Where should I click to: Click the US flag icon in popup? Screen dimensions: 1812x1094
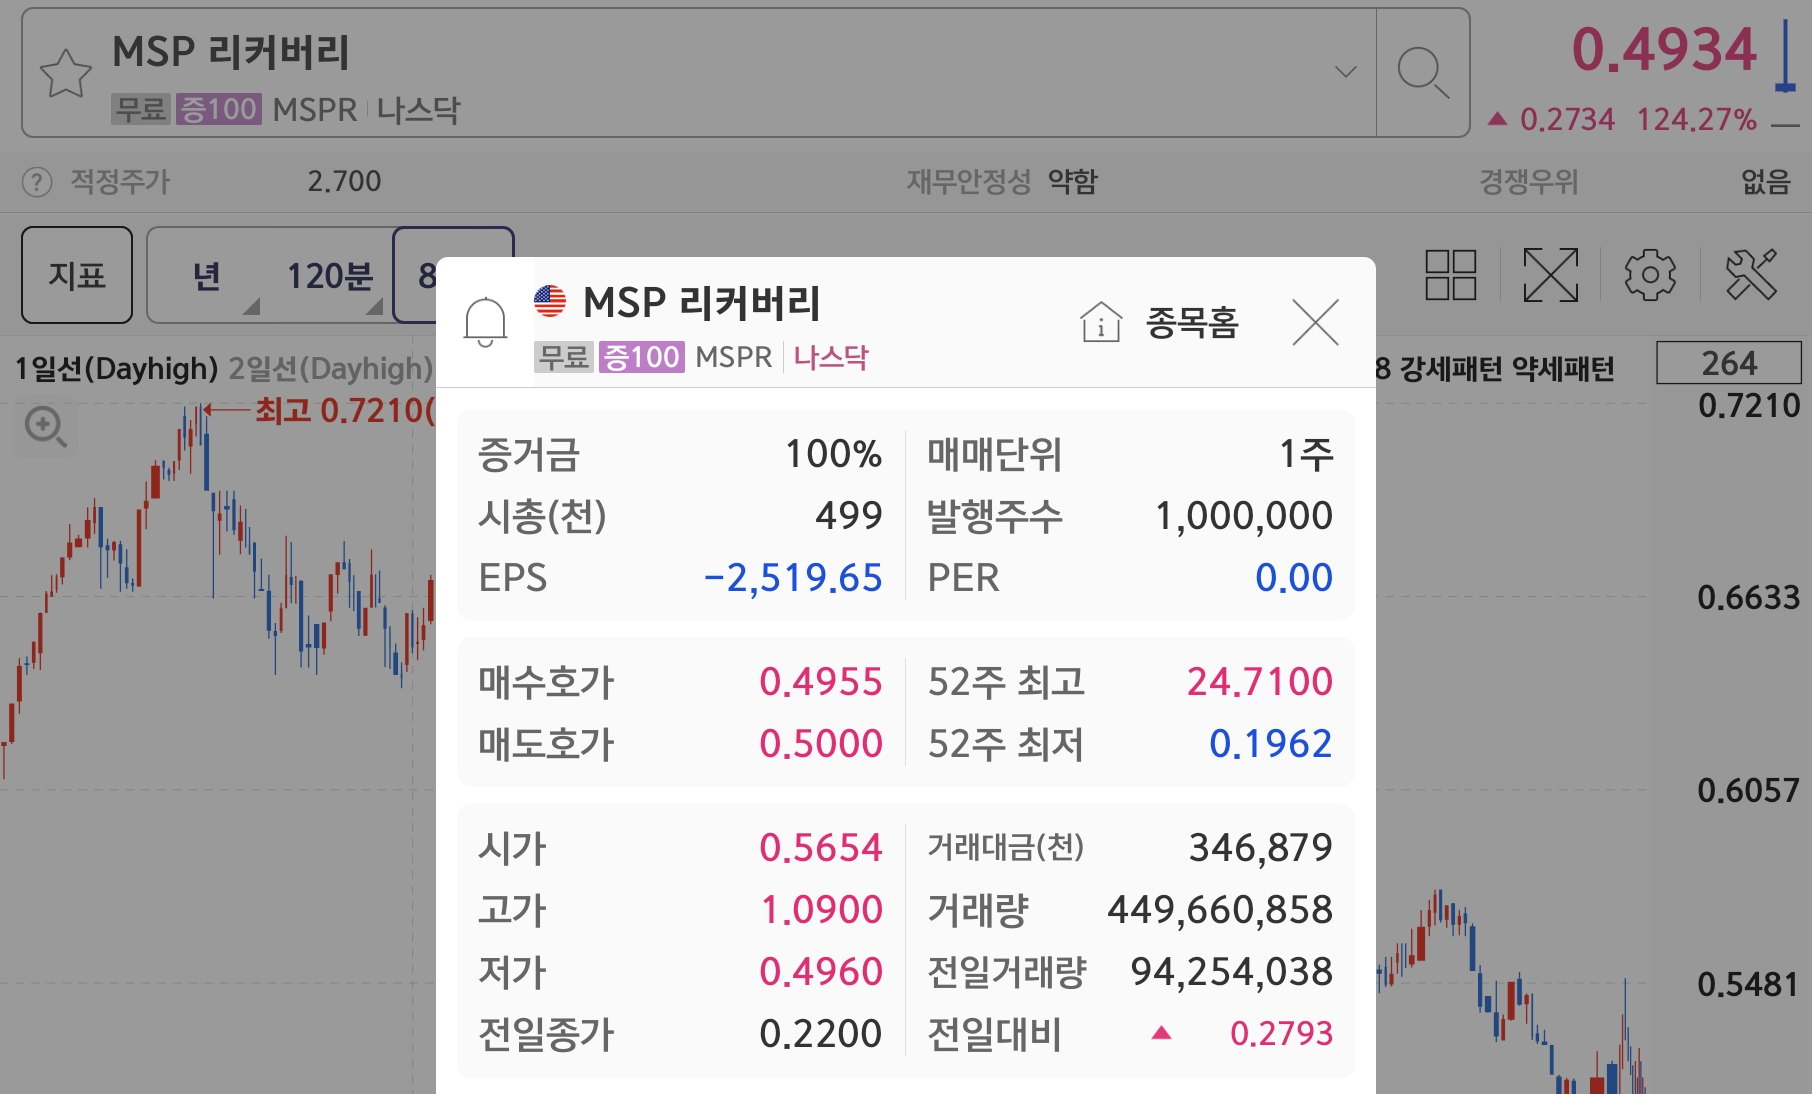[550, 301]
